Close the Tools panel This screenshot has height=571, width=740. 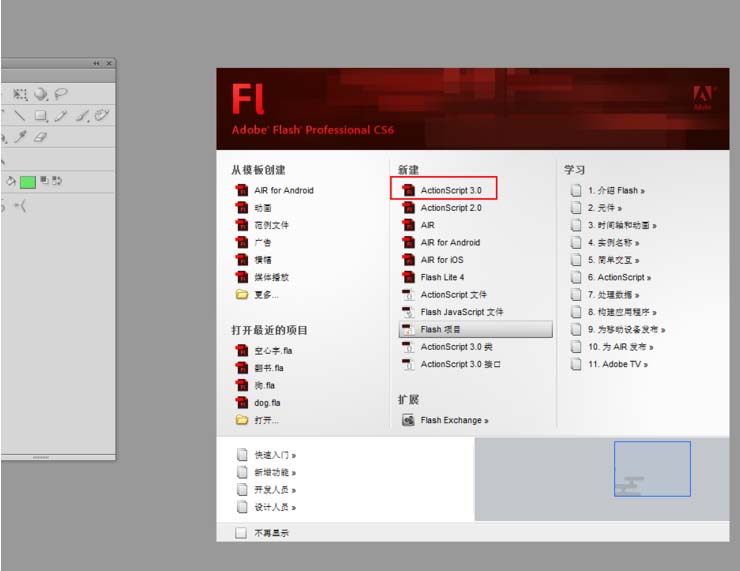tap(109, 63)
